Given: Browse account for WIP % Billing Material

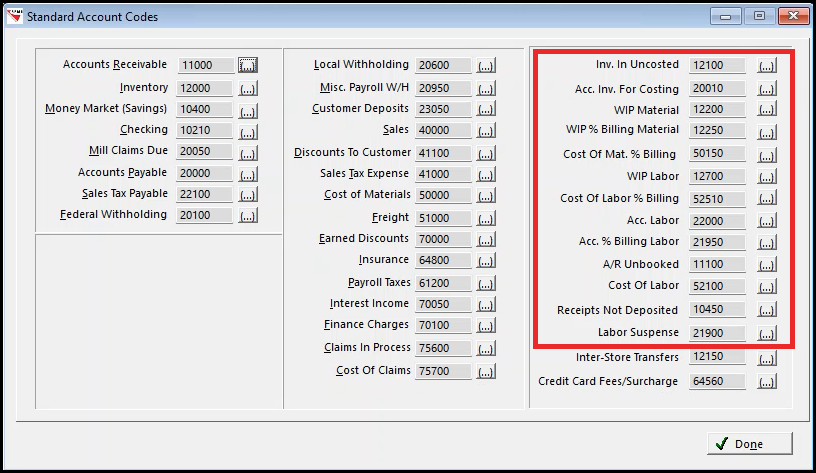Looking at the screenshot, I should point(766,132).
